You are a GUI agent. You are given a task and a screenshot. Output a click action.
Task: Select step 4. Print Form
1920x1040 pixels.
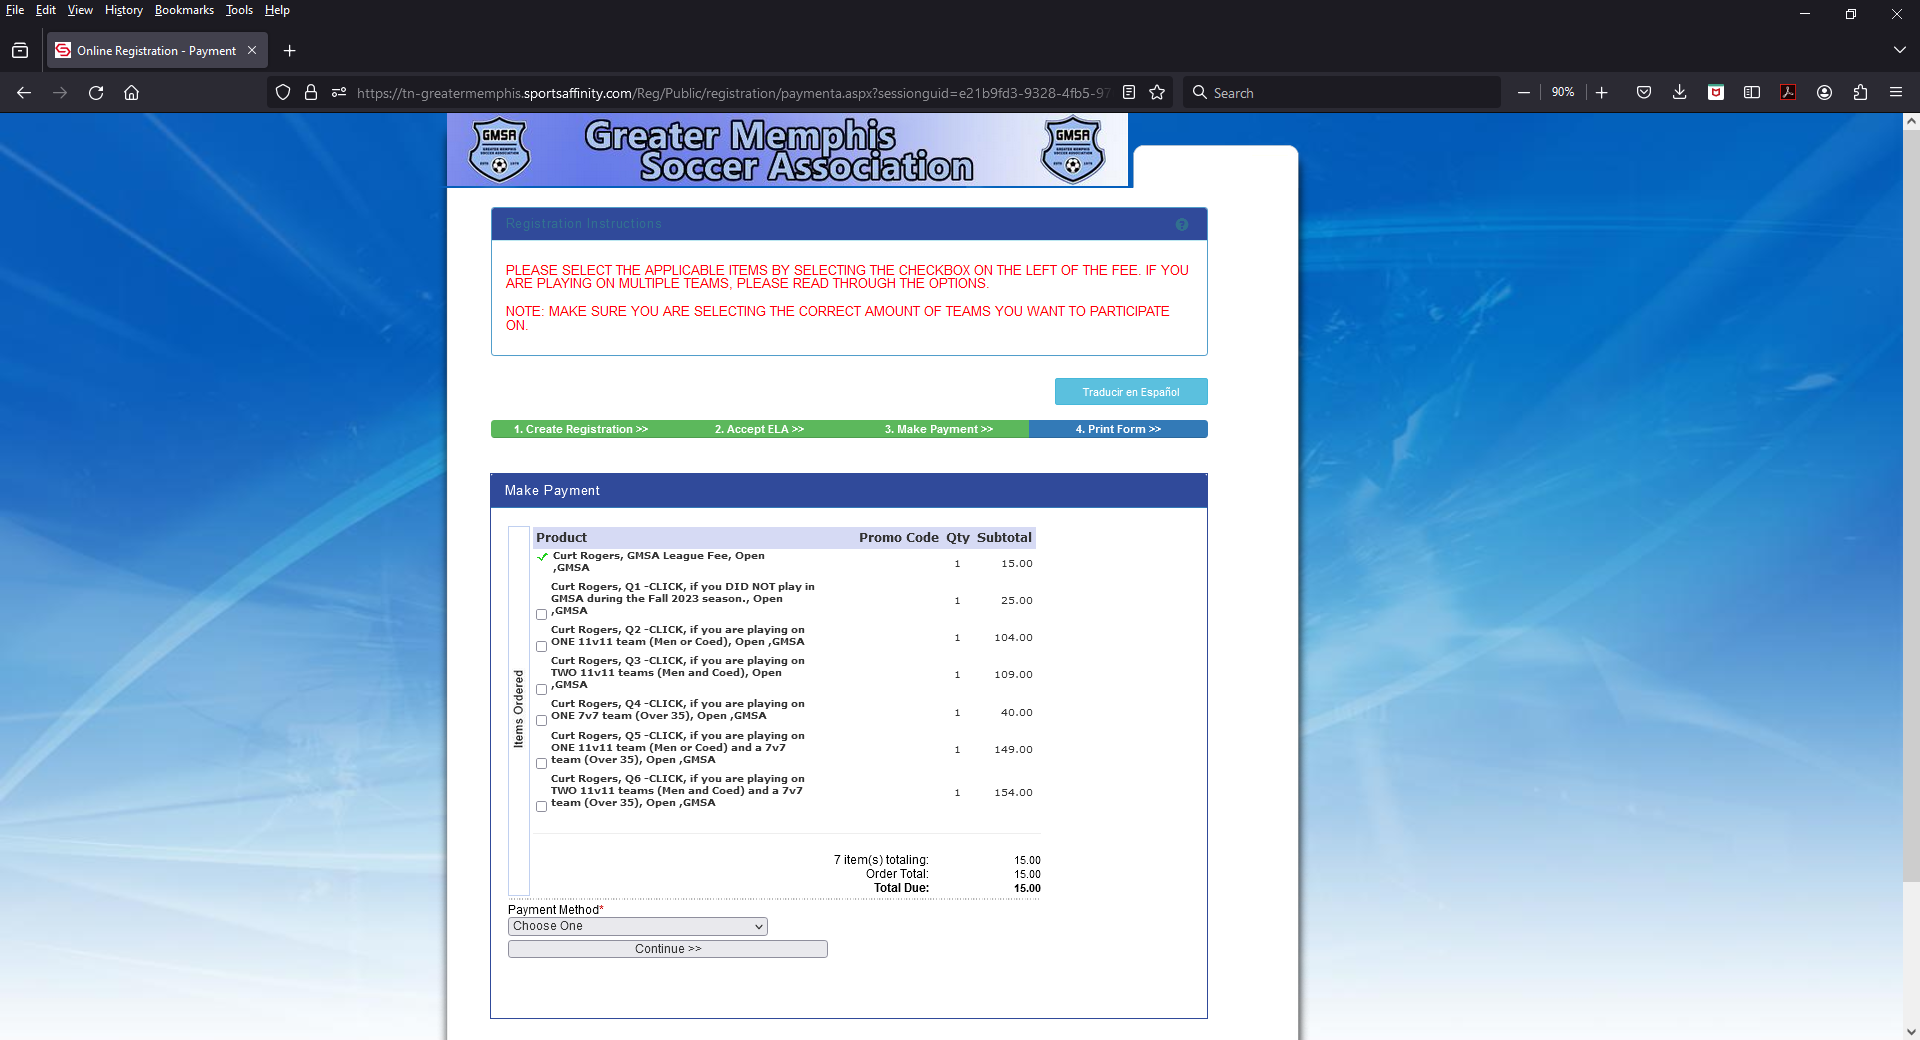[1118, 429]
